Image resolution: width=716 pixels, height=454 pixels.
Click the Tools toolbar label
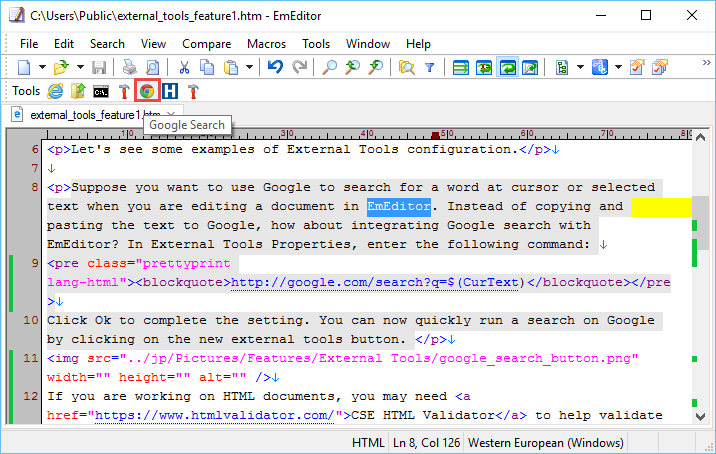pyautogui.click(x=26, y=91)
